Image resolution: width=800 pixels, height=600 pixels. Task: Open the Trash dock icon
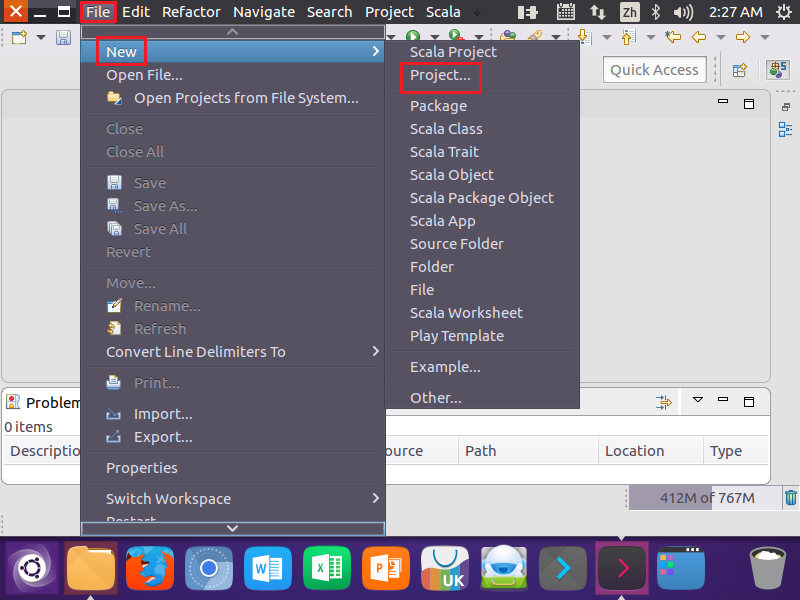[x=767, y=568]
